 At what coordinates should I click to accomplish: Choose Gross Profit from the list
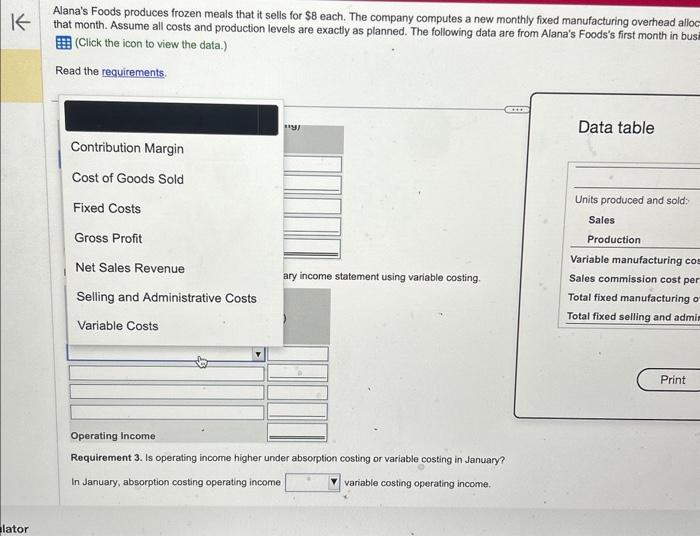point(108,238)
